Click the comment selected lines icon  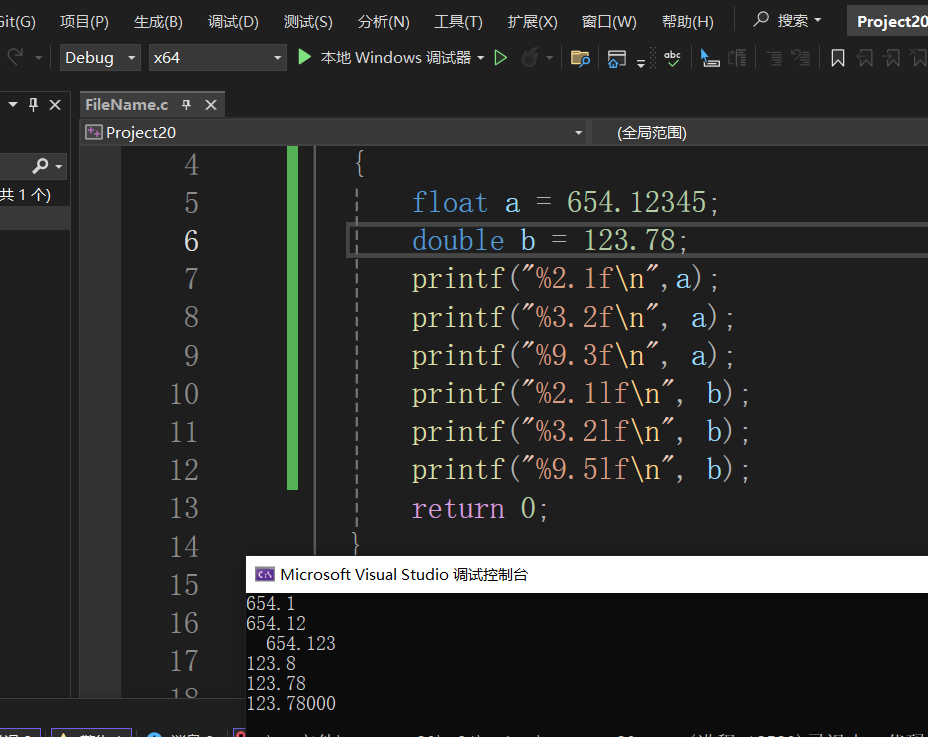point(774,58)
